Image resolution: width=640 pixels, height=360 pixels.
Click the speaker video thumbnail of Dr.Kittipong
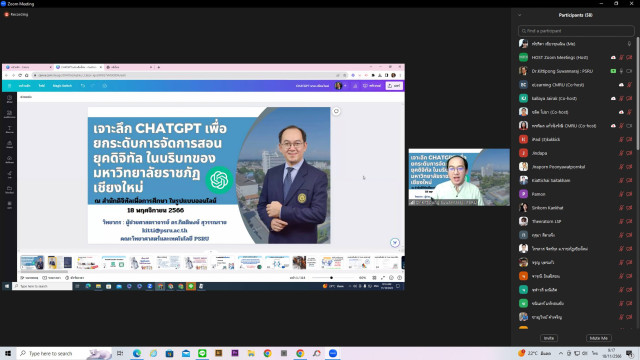point(459,177)
